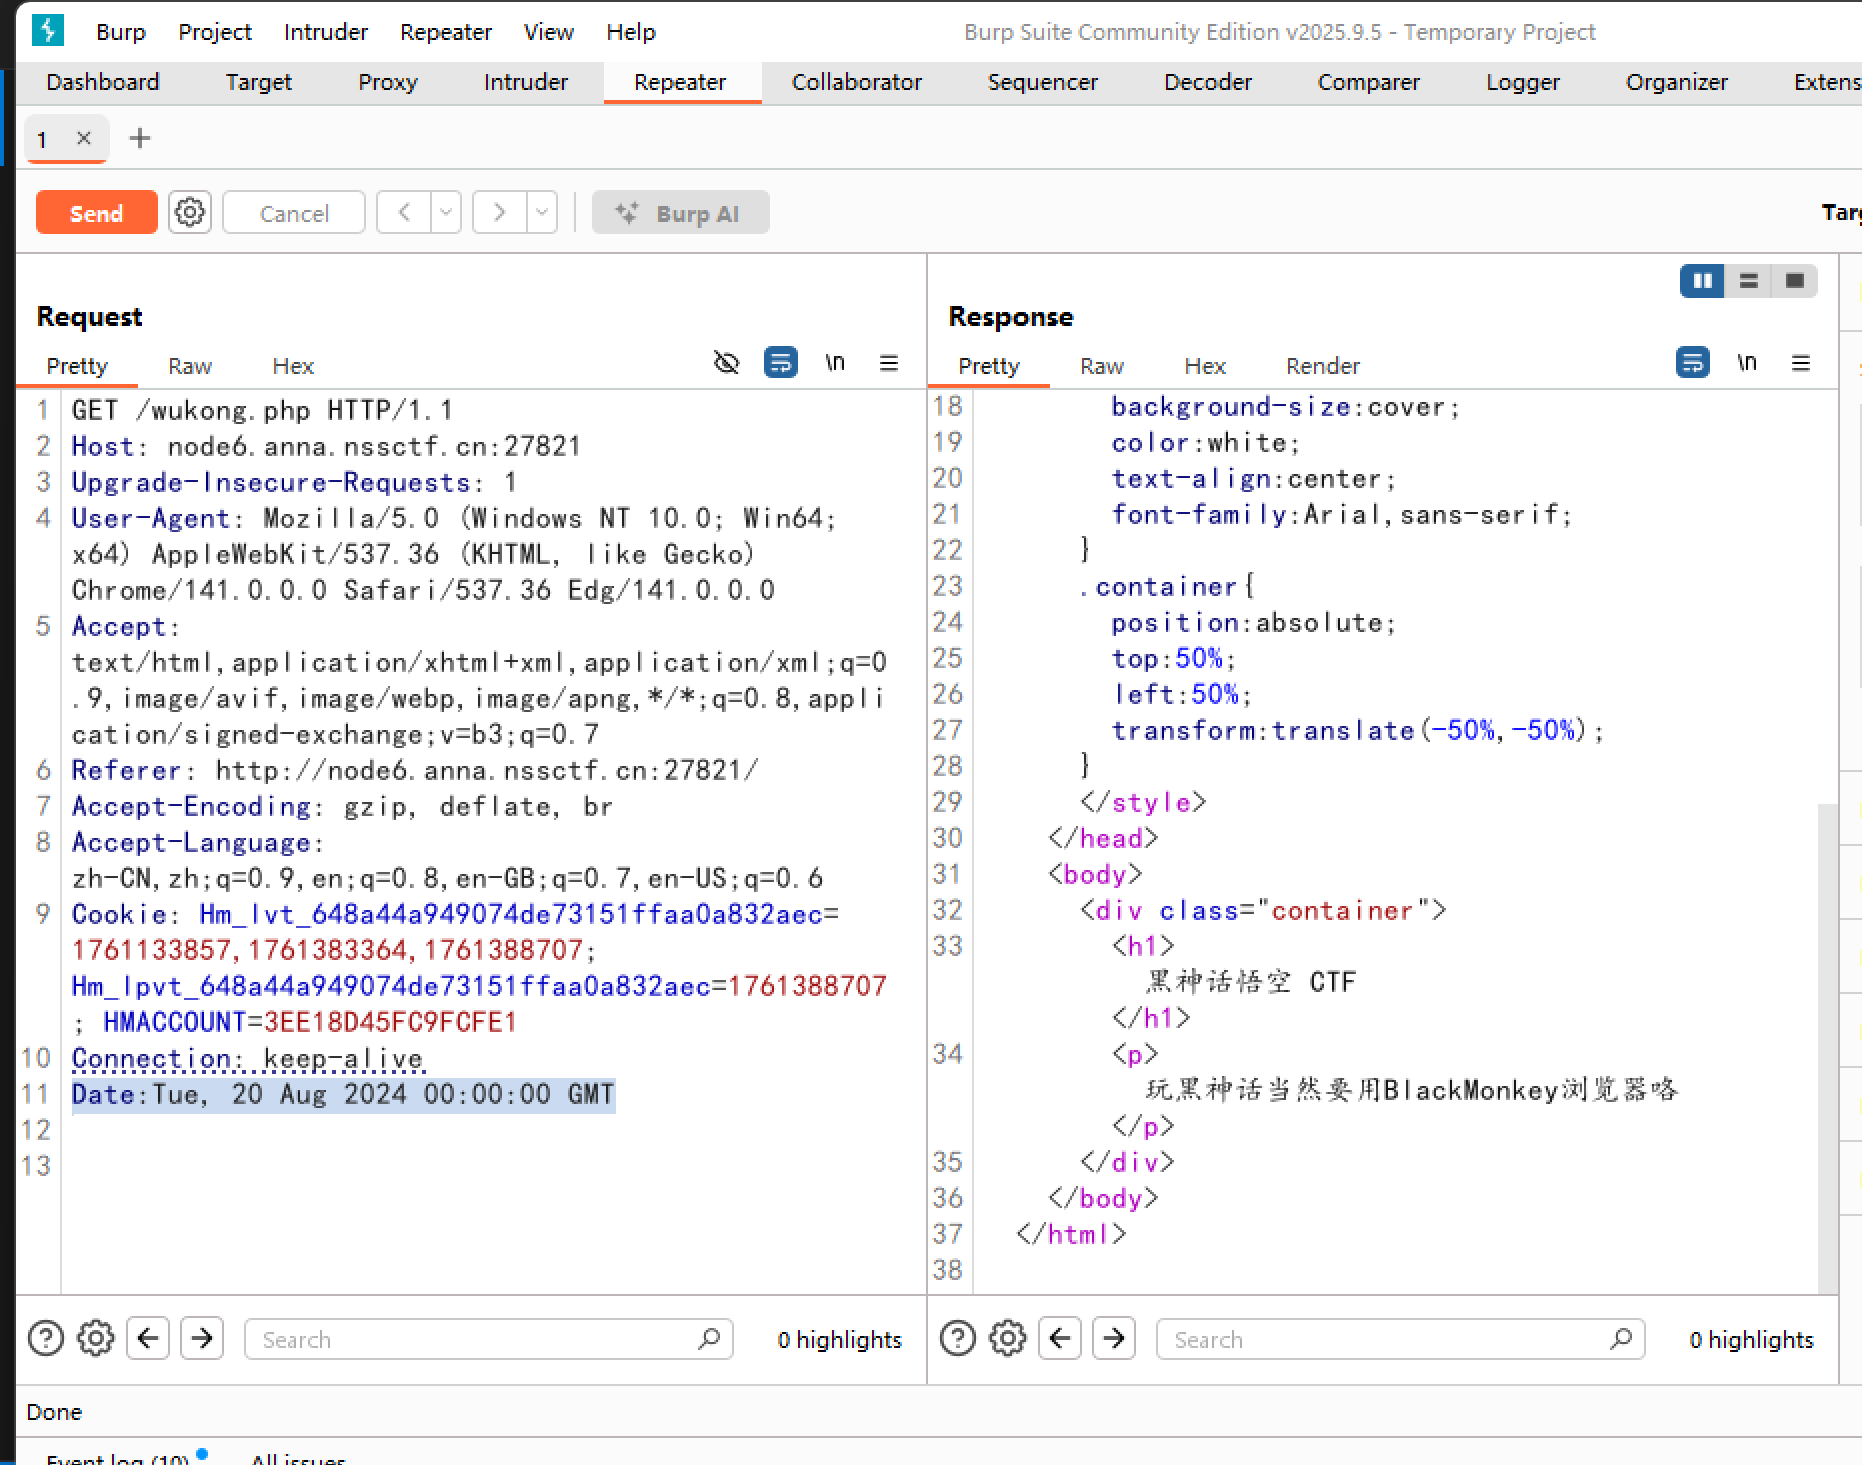Screen dimensions: 1862x1465
Task: Open help icon below Request panel
Action: [46, 1338]
